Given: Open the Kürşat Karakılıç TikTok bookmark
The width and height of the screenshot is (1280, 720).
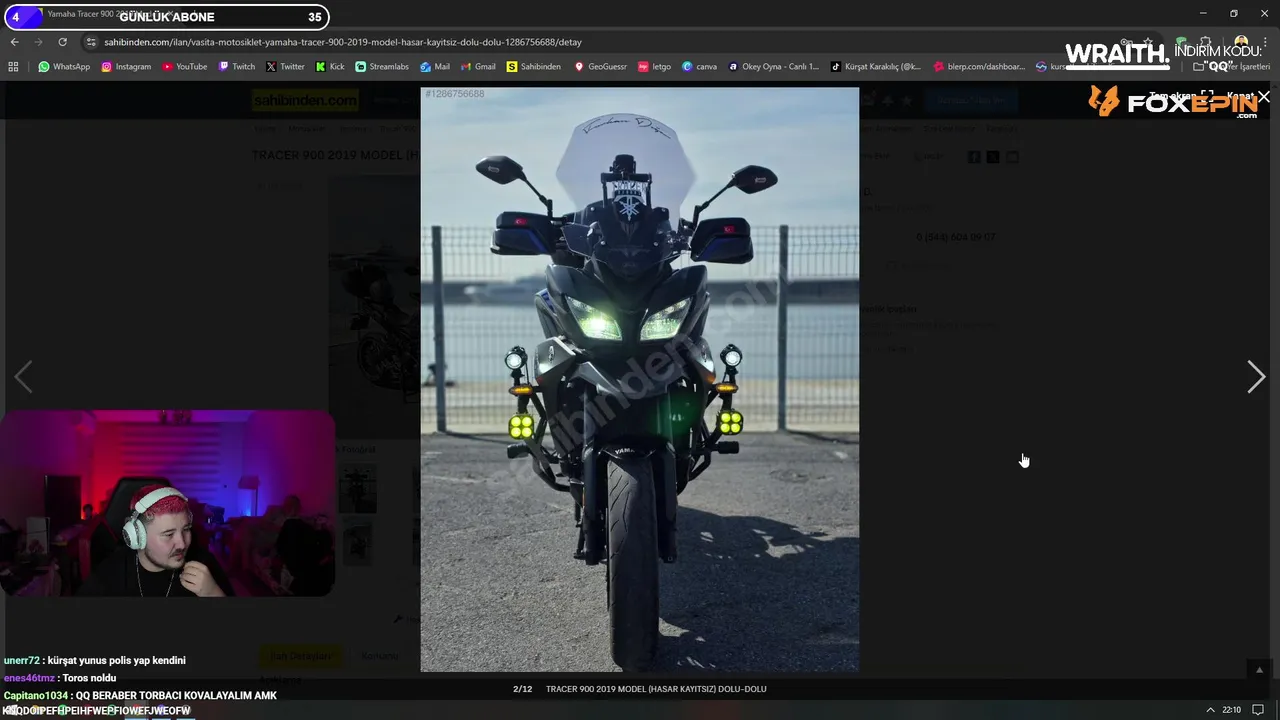Looking at the screenshot, I should [x=876, y=67].
